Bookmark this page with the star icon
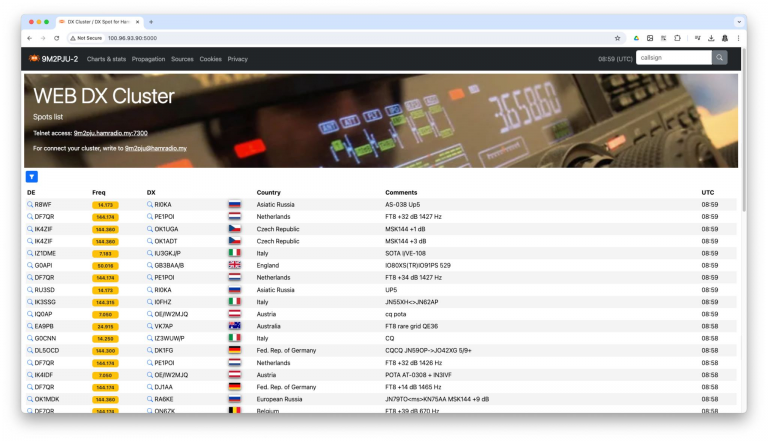The width and height of the screenshot is (768, 441). tap(617, 38)
